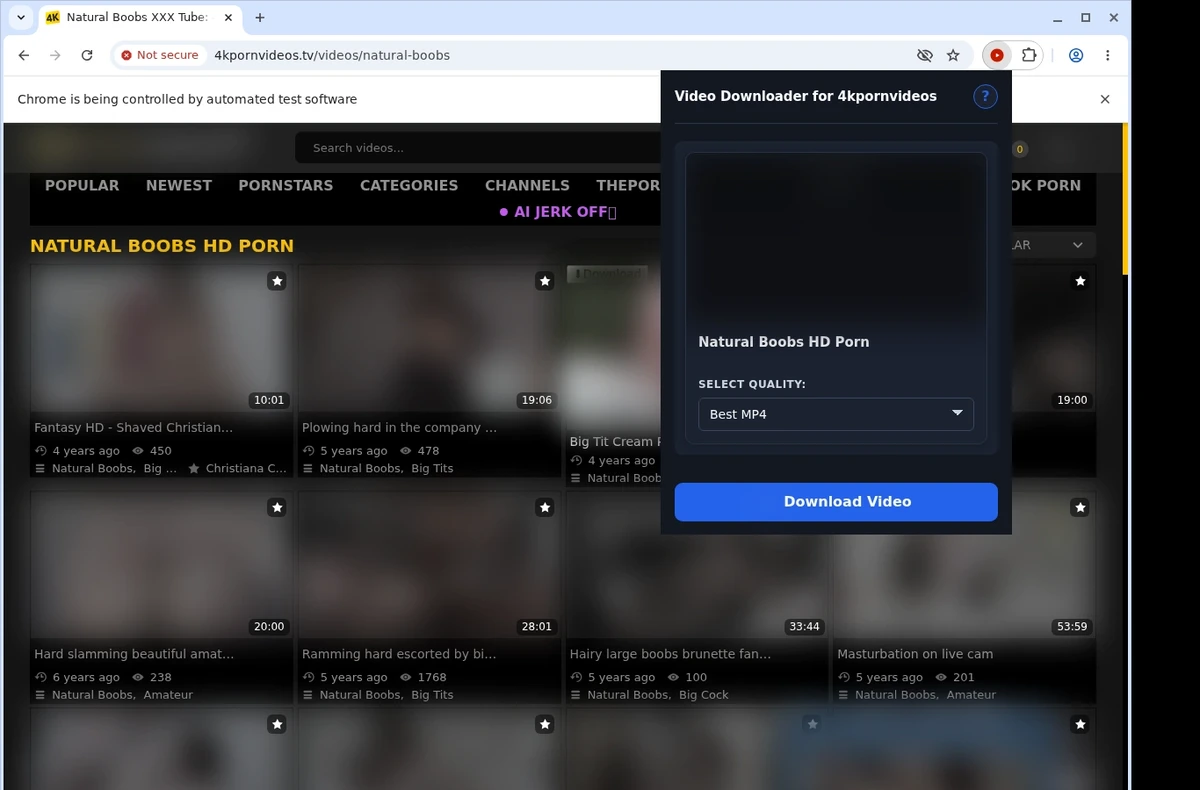The width and height of the screenshot is (1200, 790).
Task: Favorite the 53:59 video with its star
Action: 1080,508
